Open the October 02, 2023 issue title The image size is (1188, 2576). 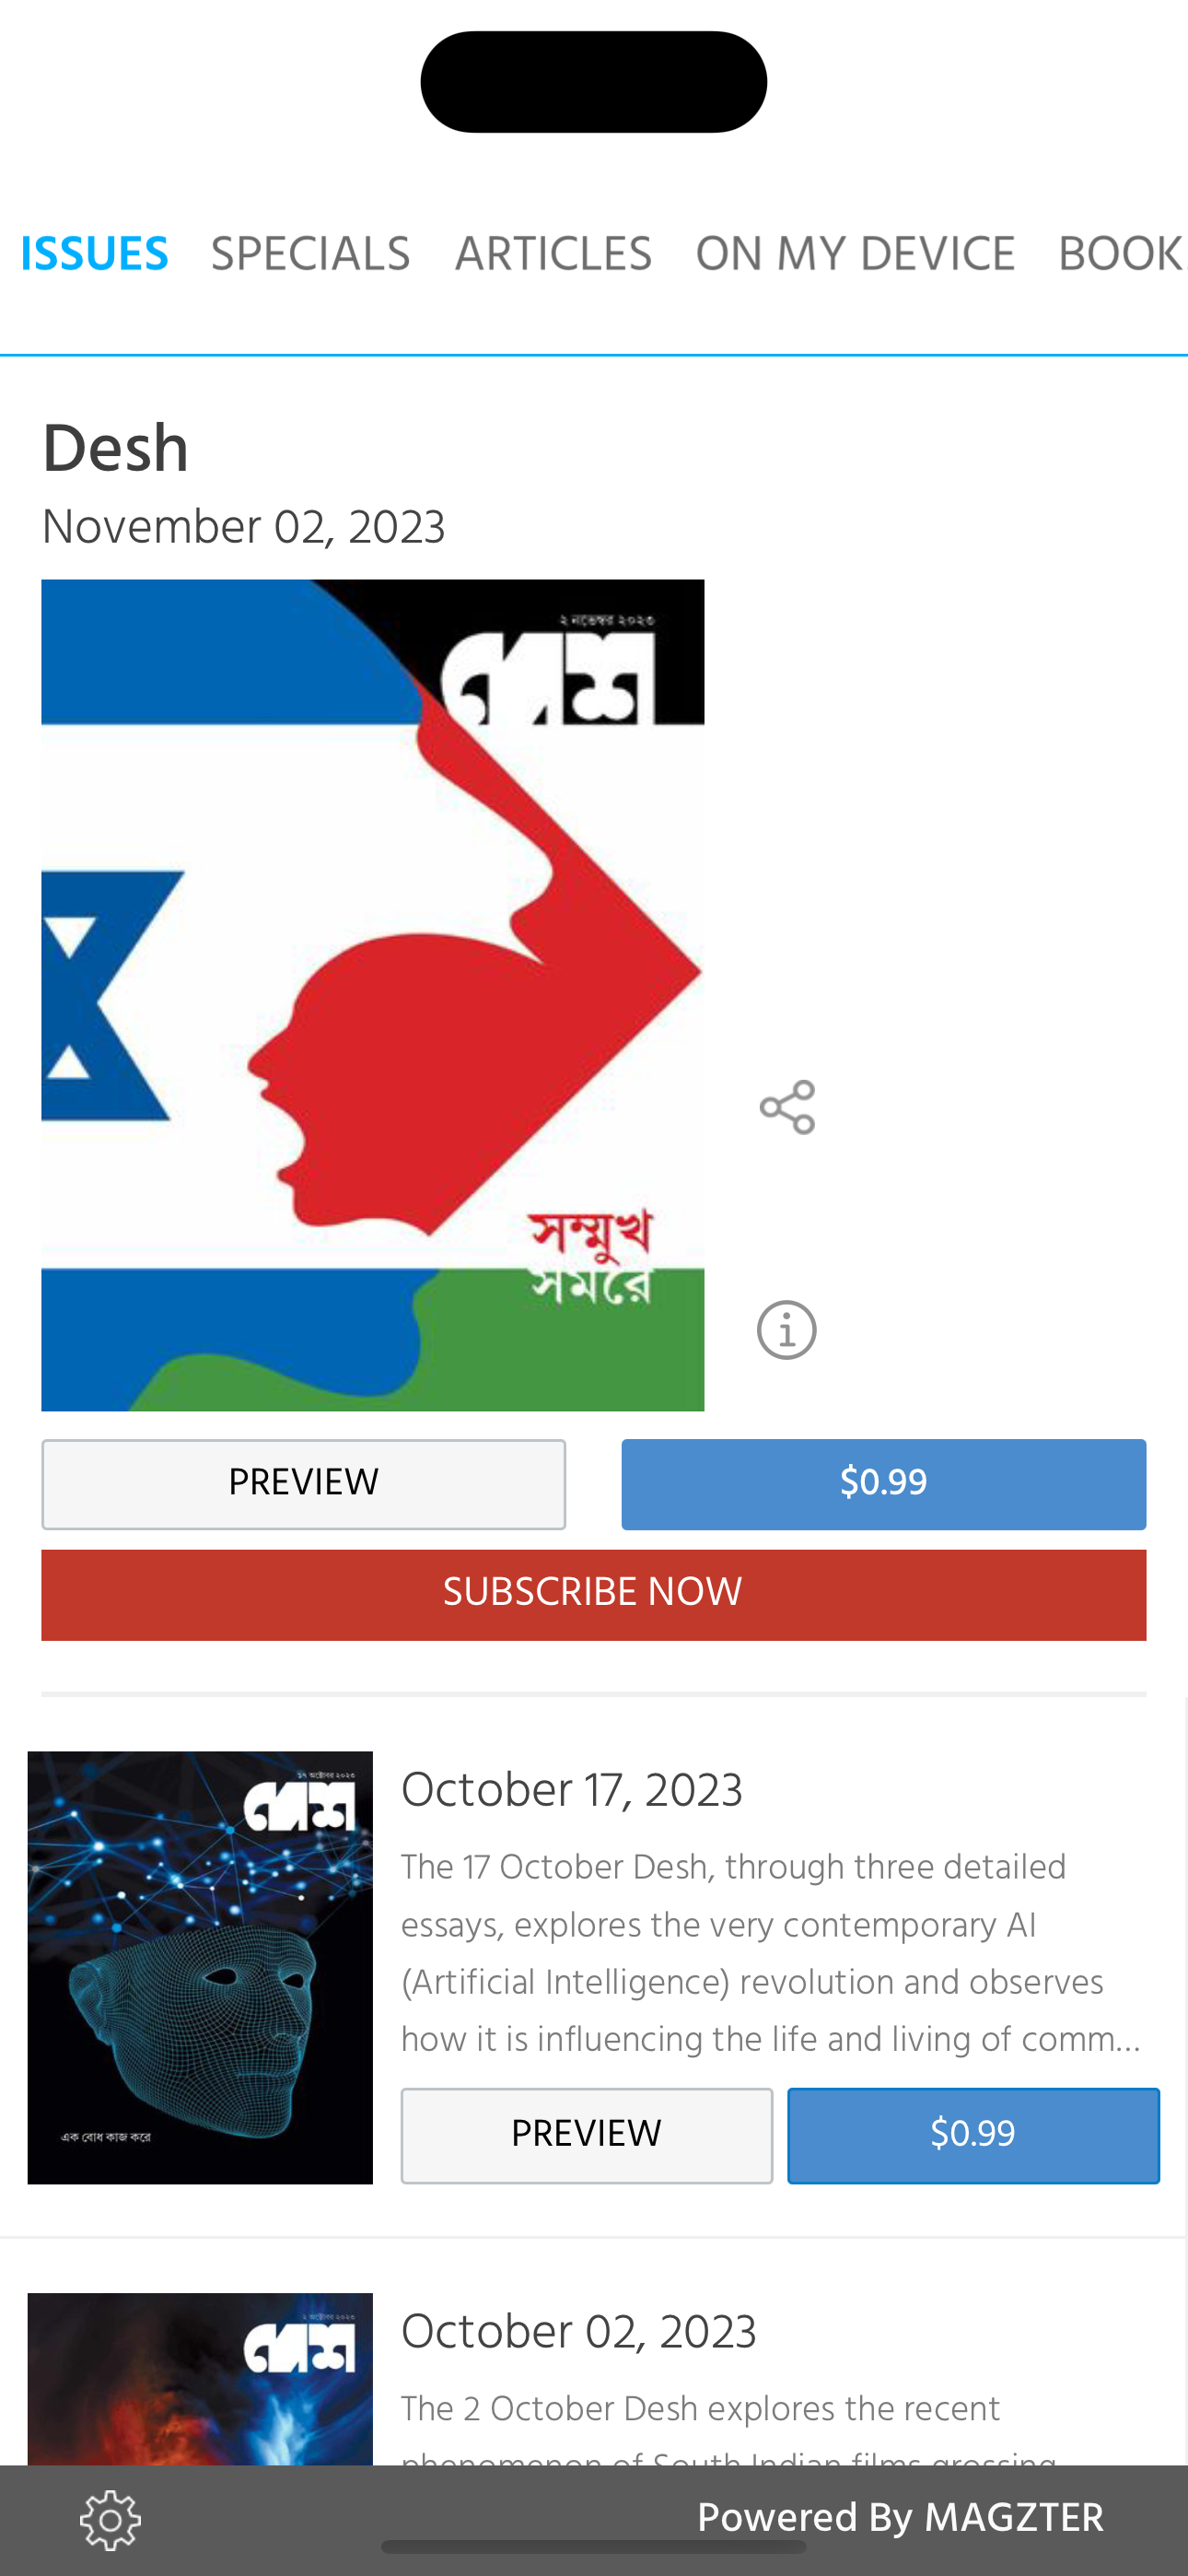click(579, 2332)
